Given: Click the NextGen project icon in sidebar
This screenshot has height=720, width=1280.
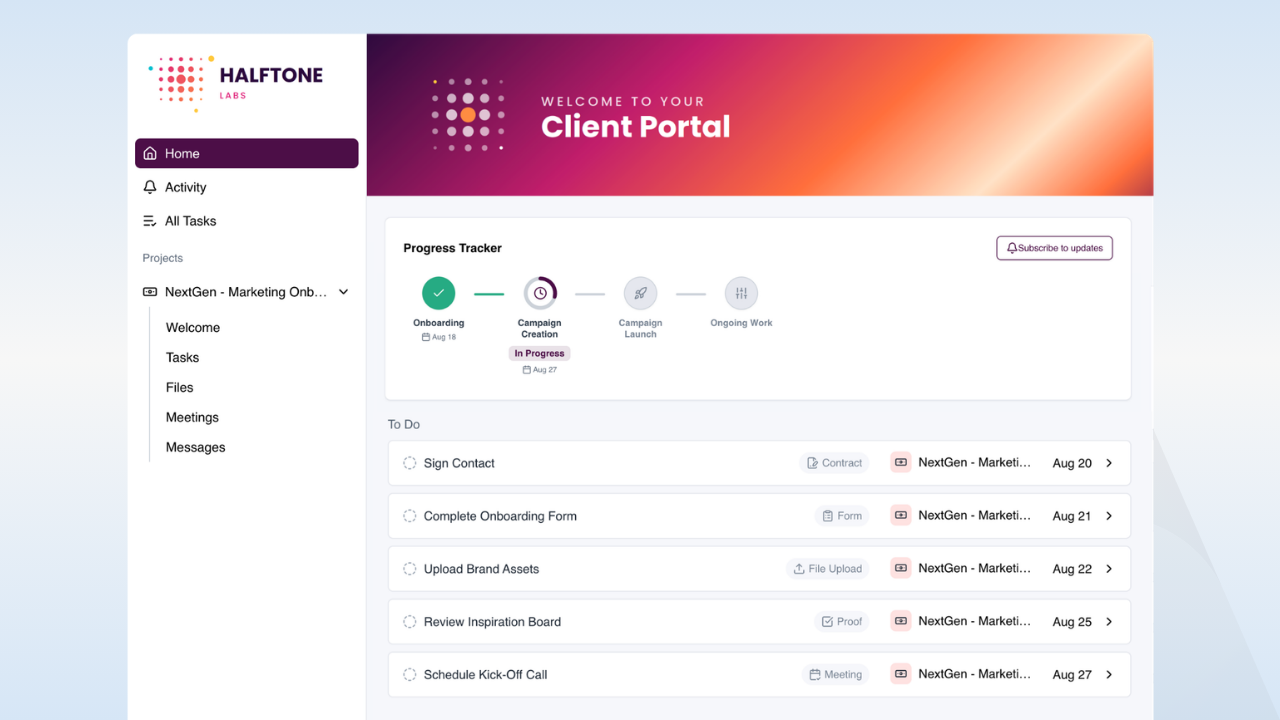Looking at the screenshot, I should click(150, 292).
